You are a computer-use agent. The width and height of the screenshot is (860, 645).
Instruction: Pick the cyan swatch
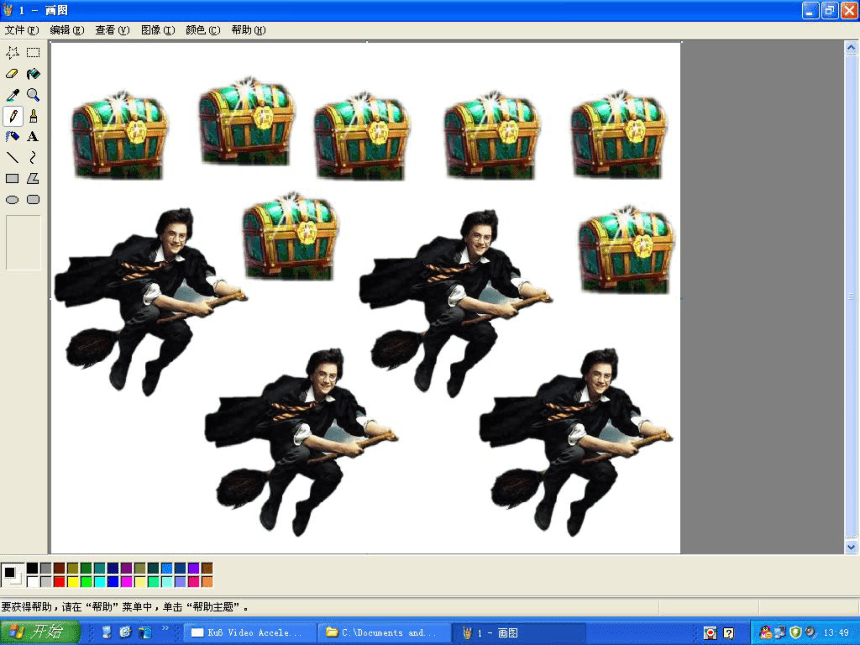point(100,581)
